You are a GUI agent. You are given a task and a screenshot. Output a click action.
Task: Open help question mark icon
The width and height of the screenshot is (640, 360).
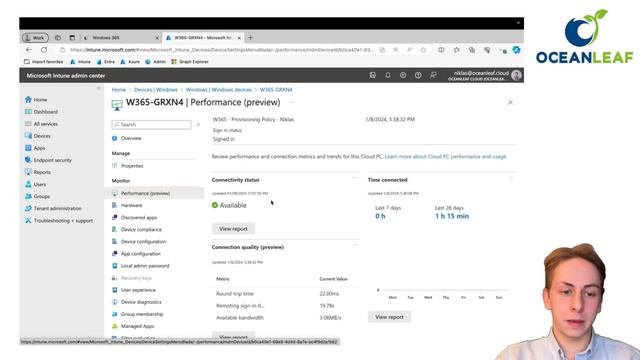pyautogui.click(x=418, y=76)
